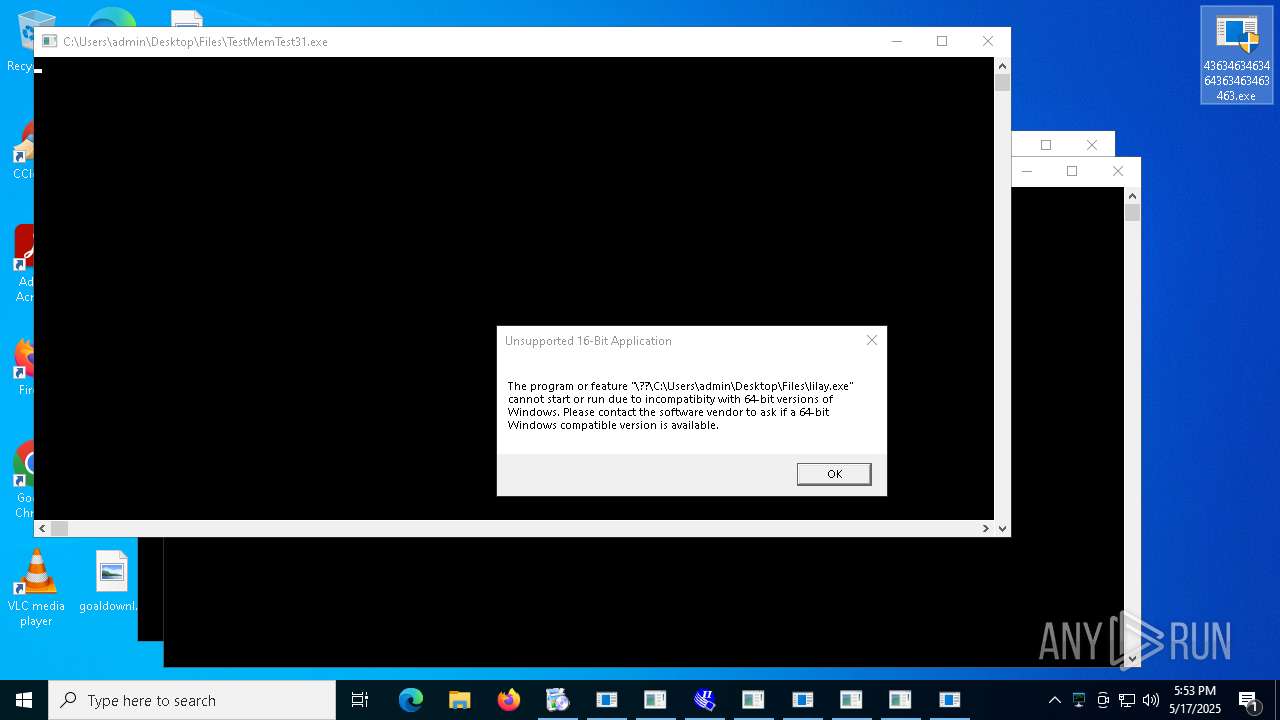Select the goaldownl image file on desktop
Screen dimensions: 1280x720
(111, 582)
